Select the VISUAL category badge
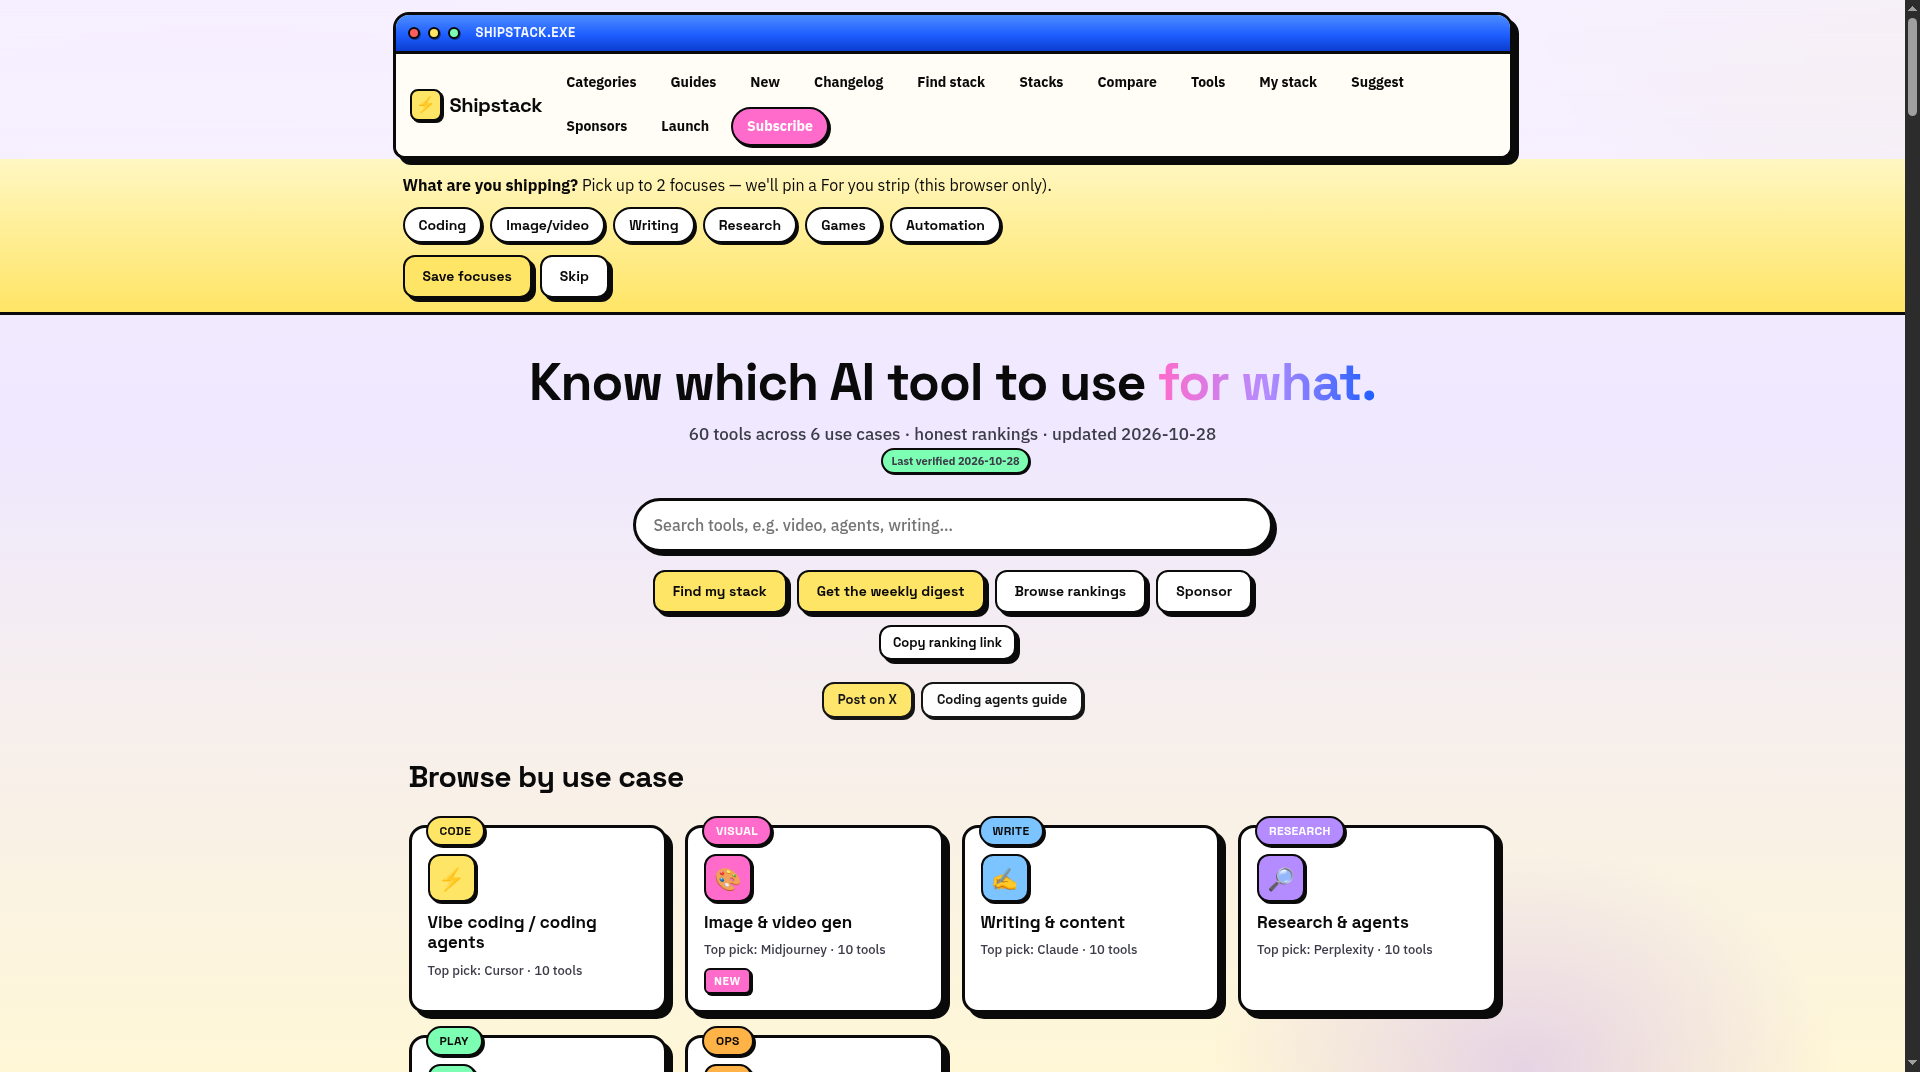 (x=737, y=831)
